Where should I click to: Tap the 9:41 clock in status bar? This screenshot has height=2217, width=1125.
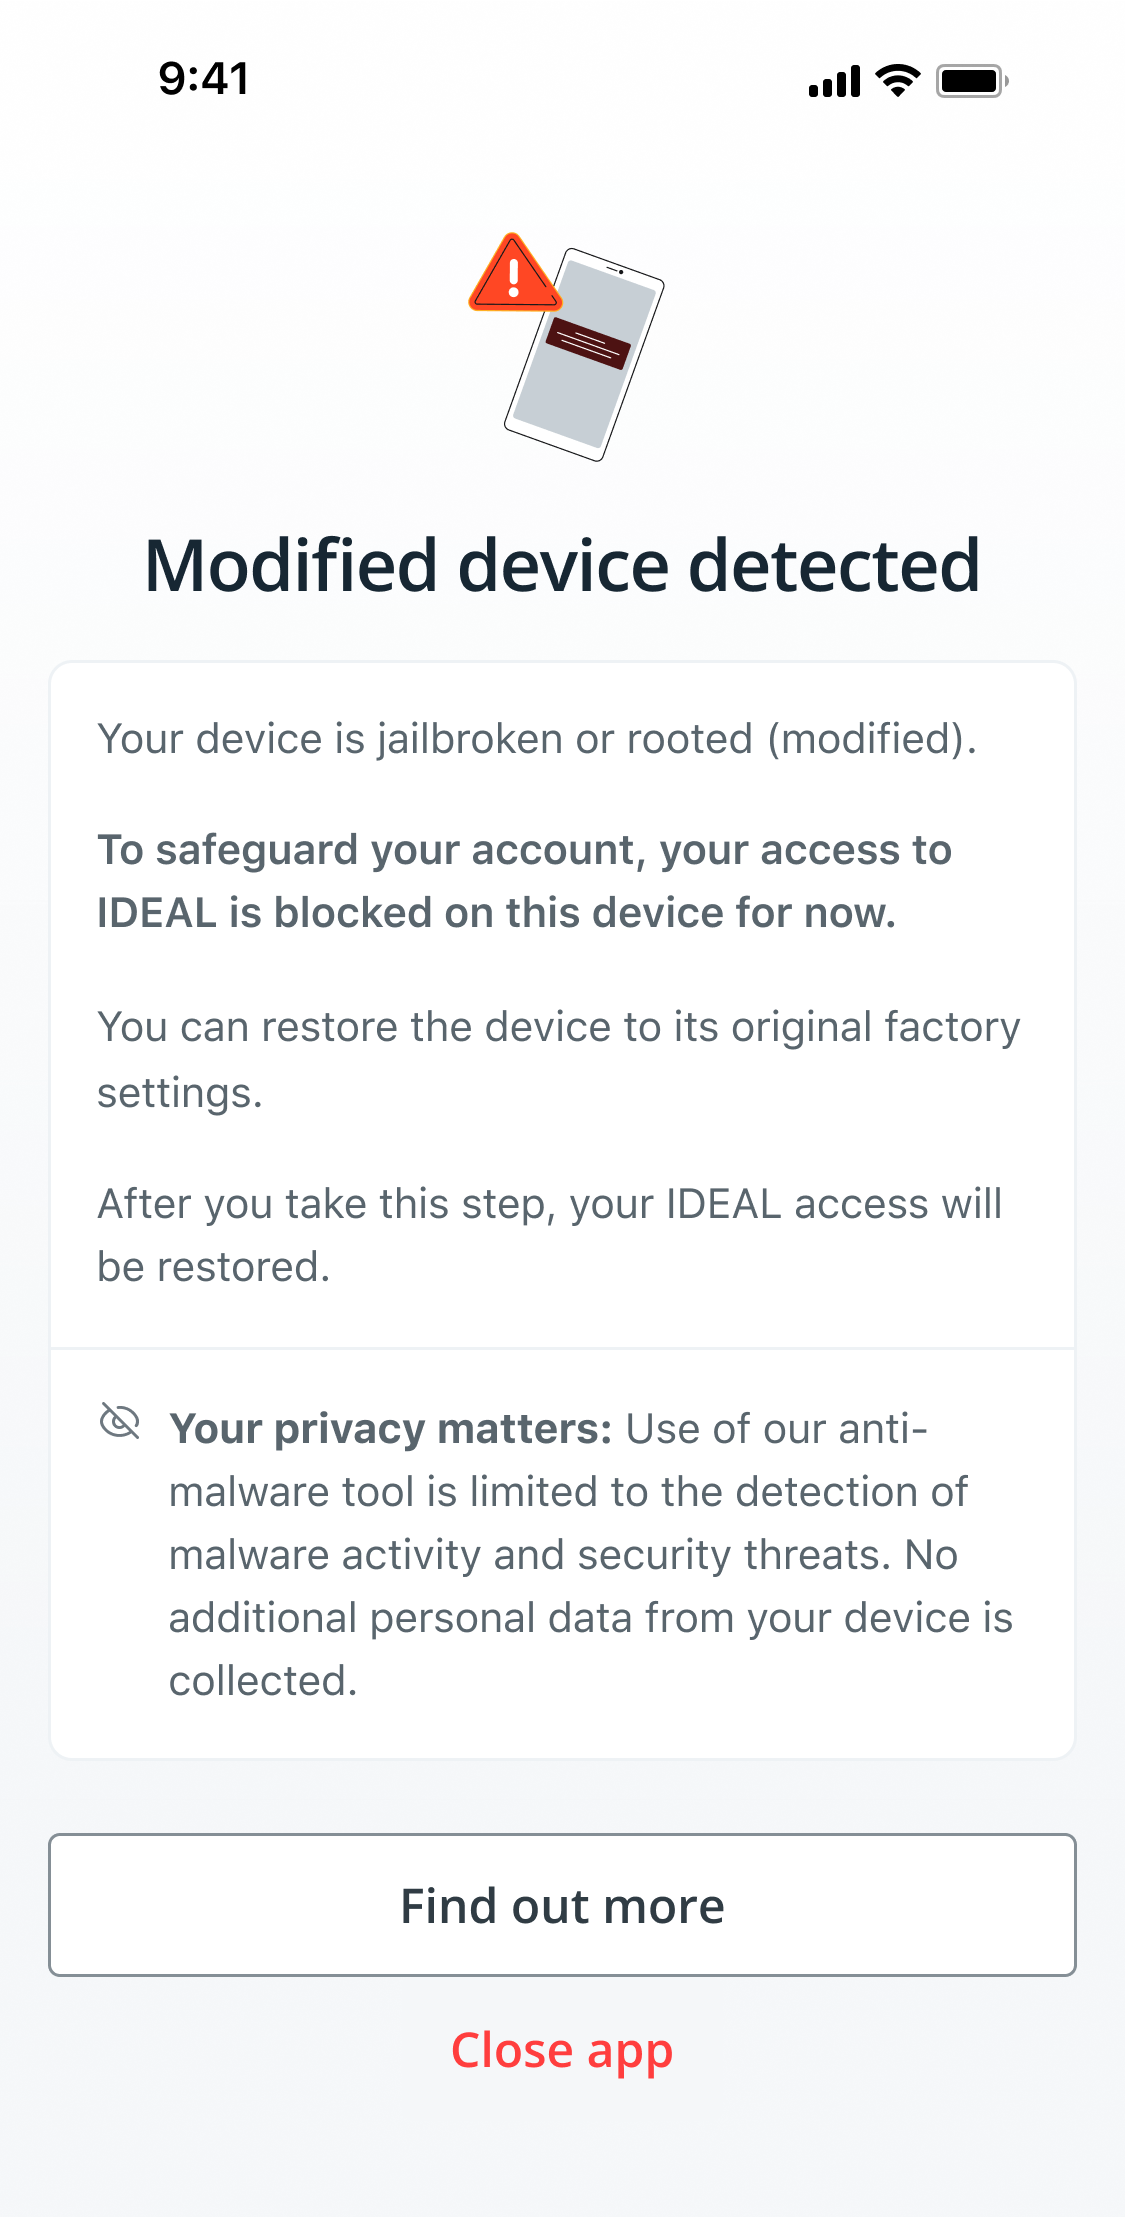pos(204,79)
